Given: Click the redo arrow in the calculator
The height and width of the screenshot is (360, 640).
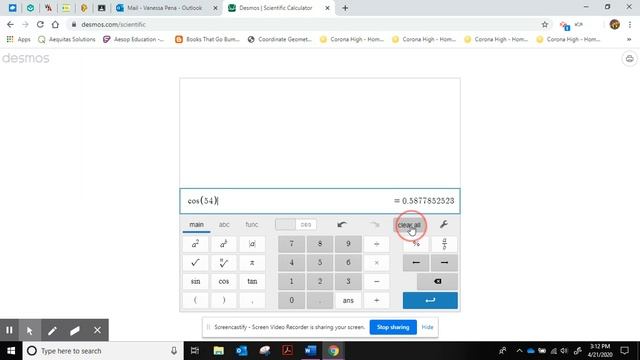Looking at the screenshot, I should pos(374,224).
